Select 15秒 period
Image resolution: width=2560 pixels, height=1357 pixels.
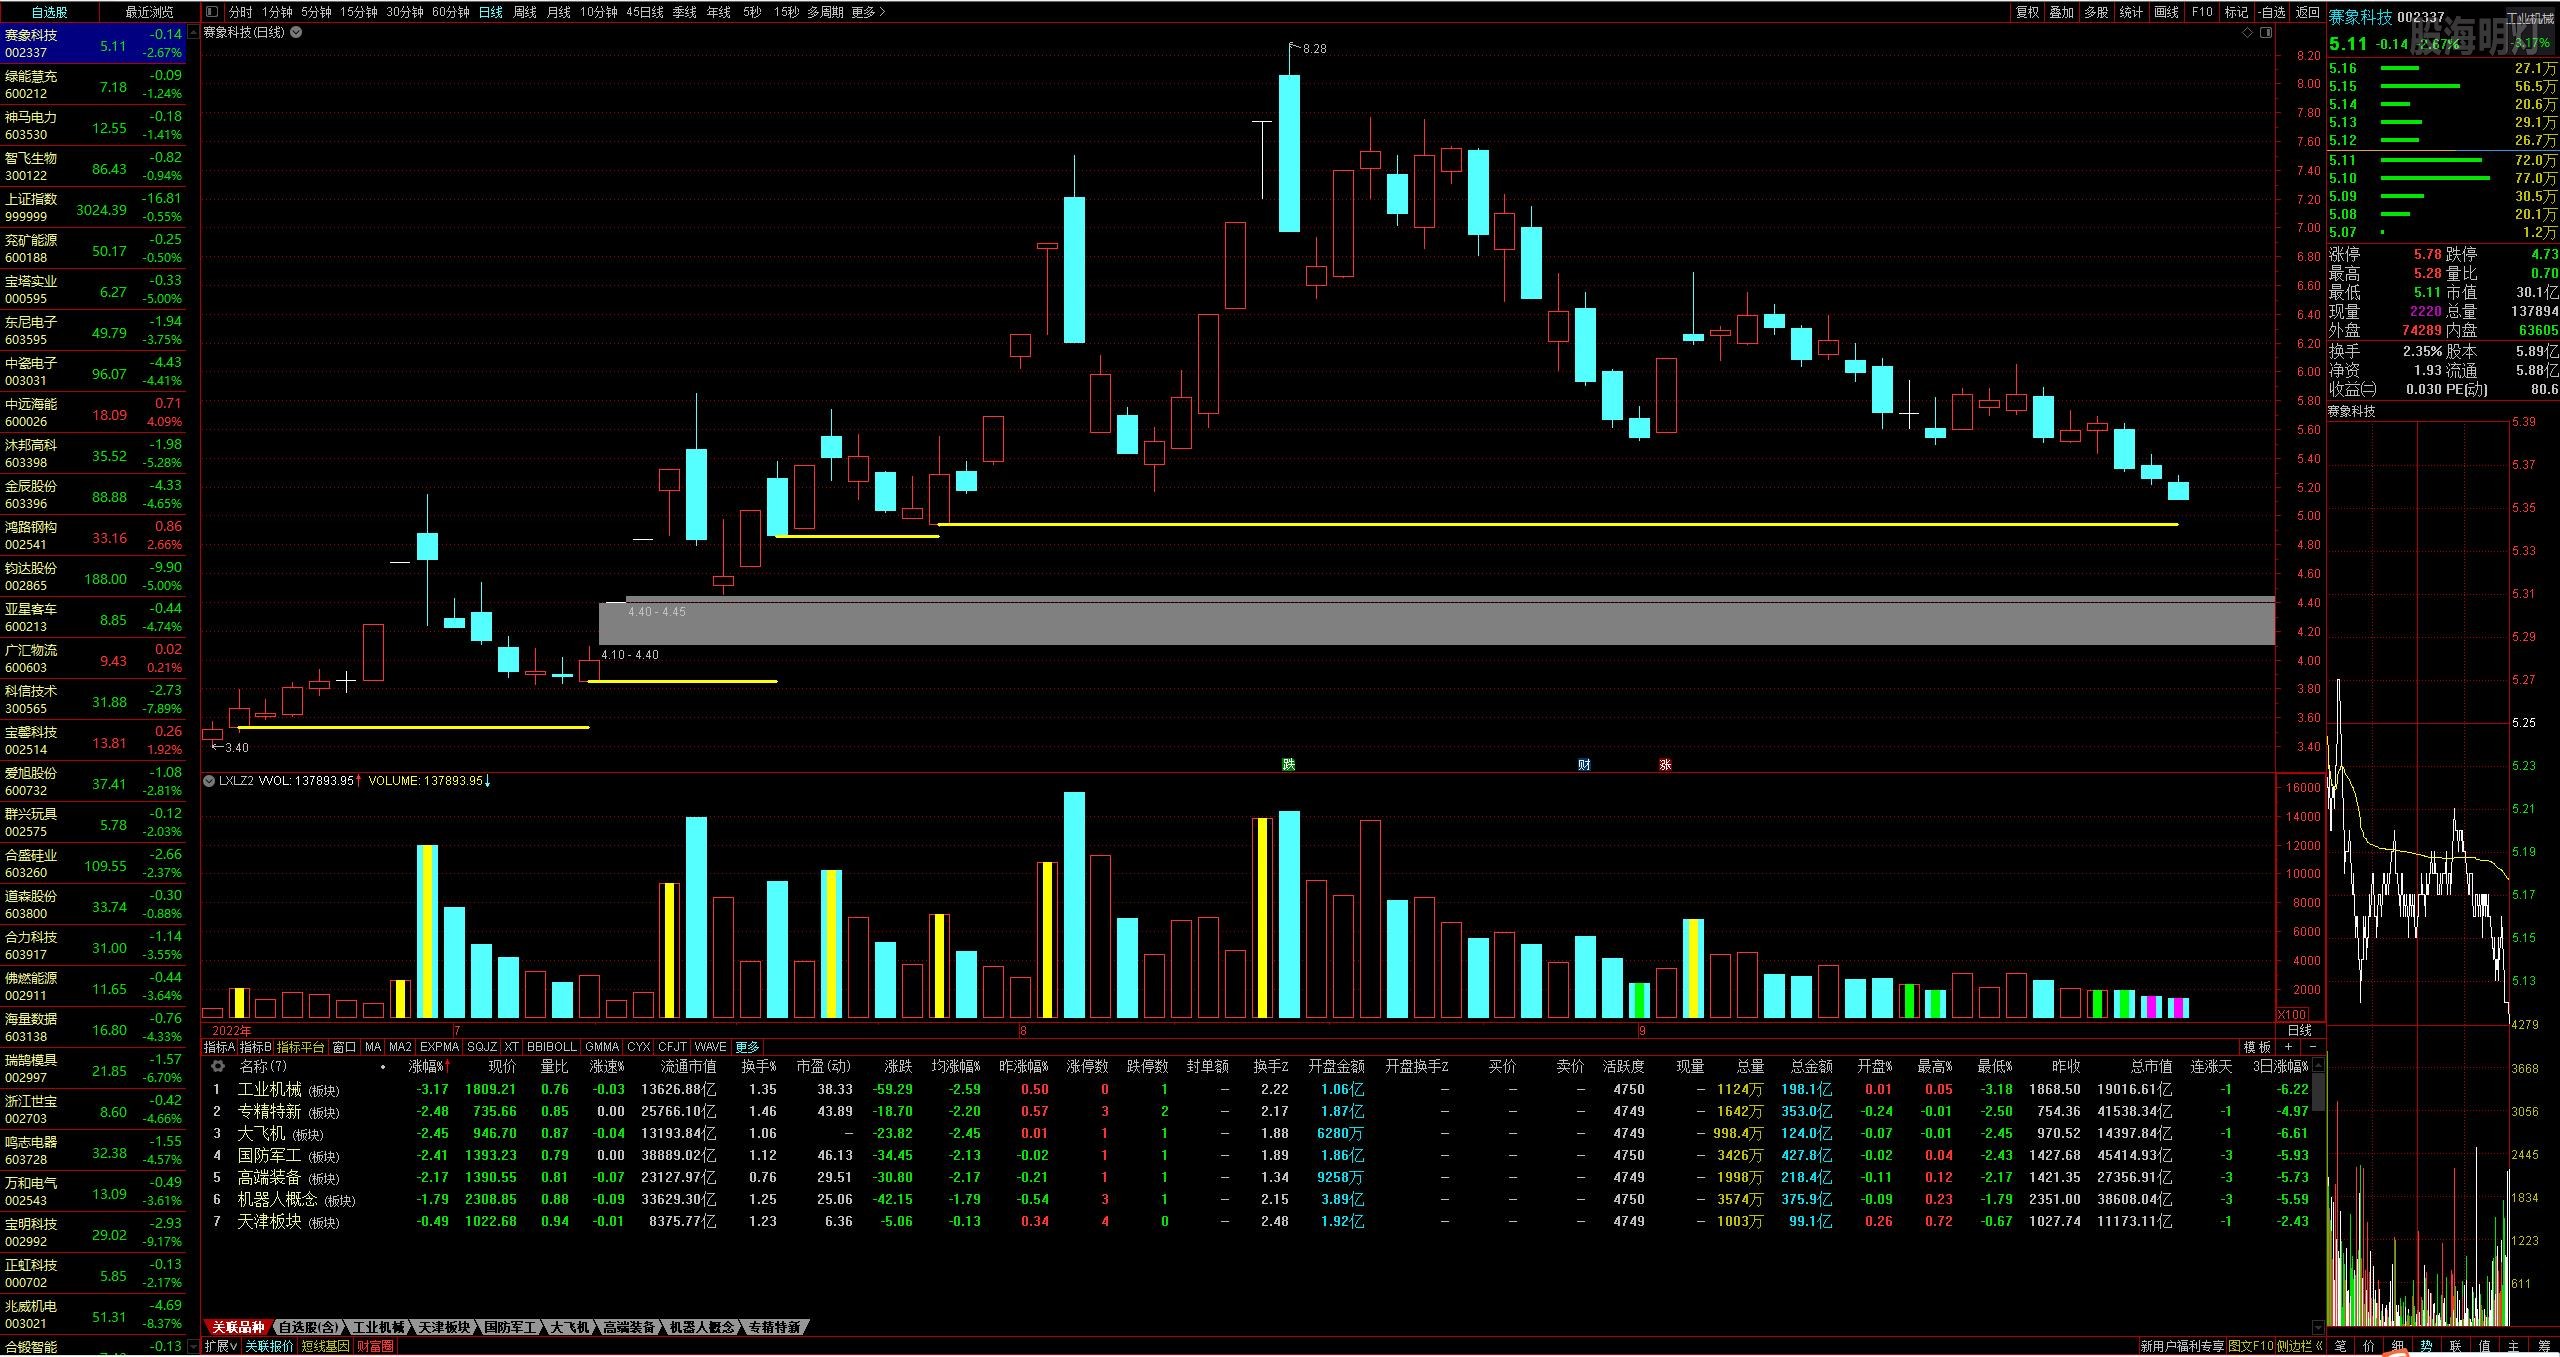tap(786, 12)
